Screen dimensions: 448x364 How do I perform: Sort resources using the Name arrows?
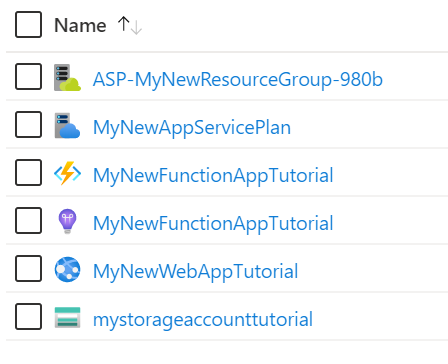click(x=130, y=25)
